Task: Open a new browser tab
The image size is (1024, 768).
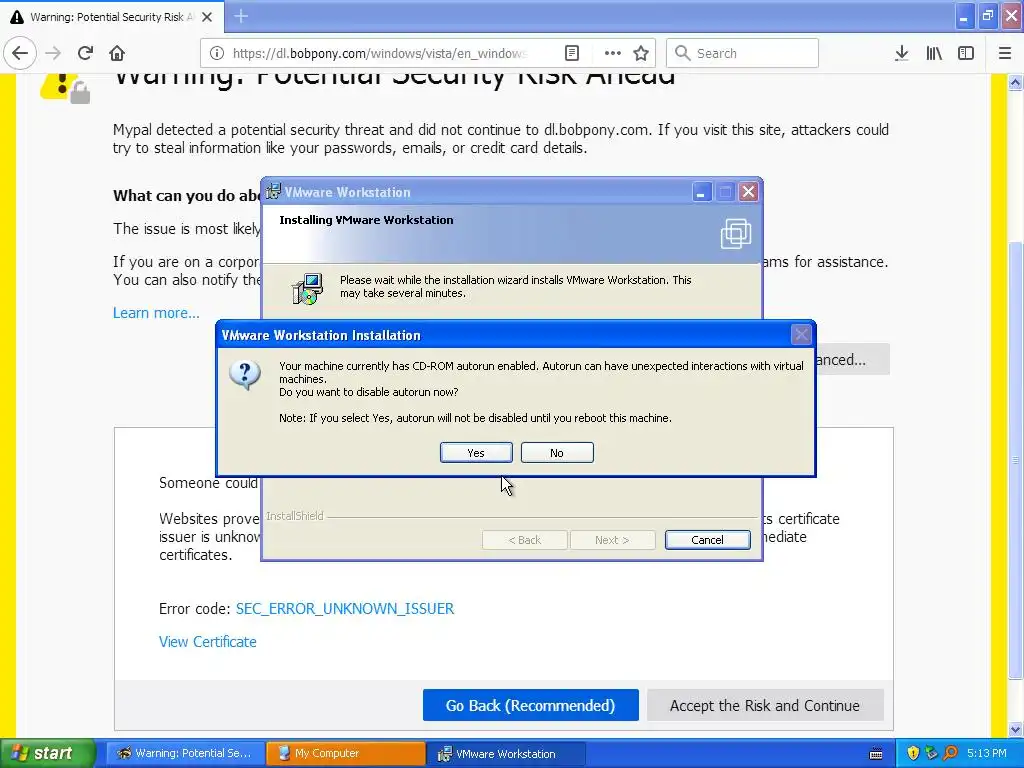Action: coord(241,16)
